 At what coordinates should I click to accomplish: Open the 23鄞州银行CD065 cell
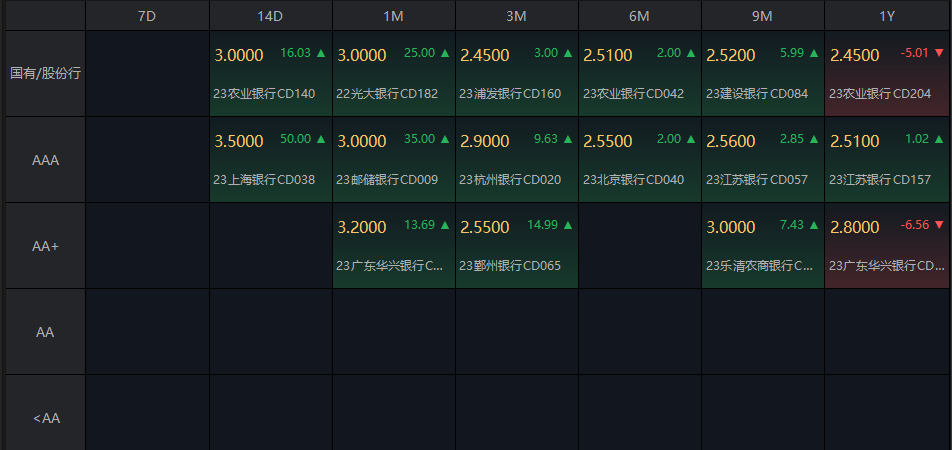point(517,246)
